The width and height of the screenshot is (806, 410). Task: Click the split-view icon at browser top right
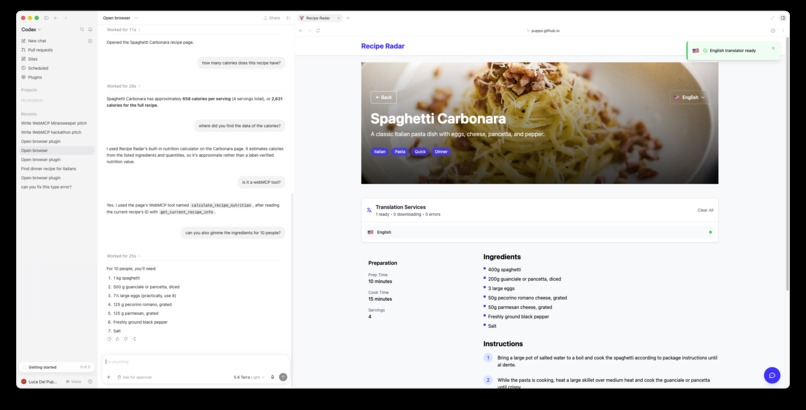click(782, 18)
